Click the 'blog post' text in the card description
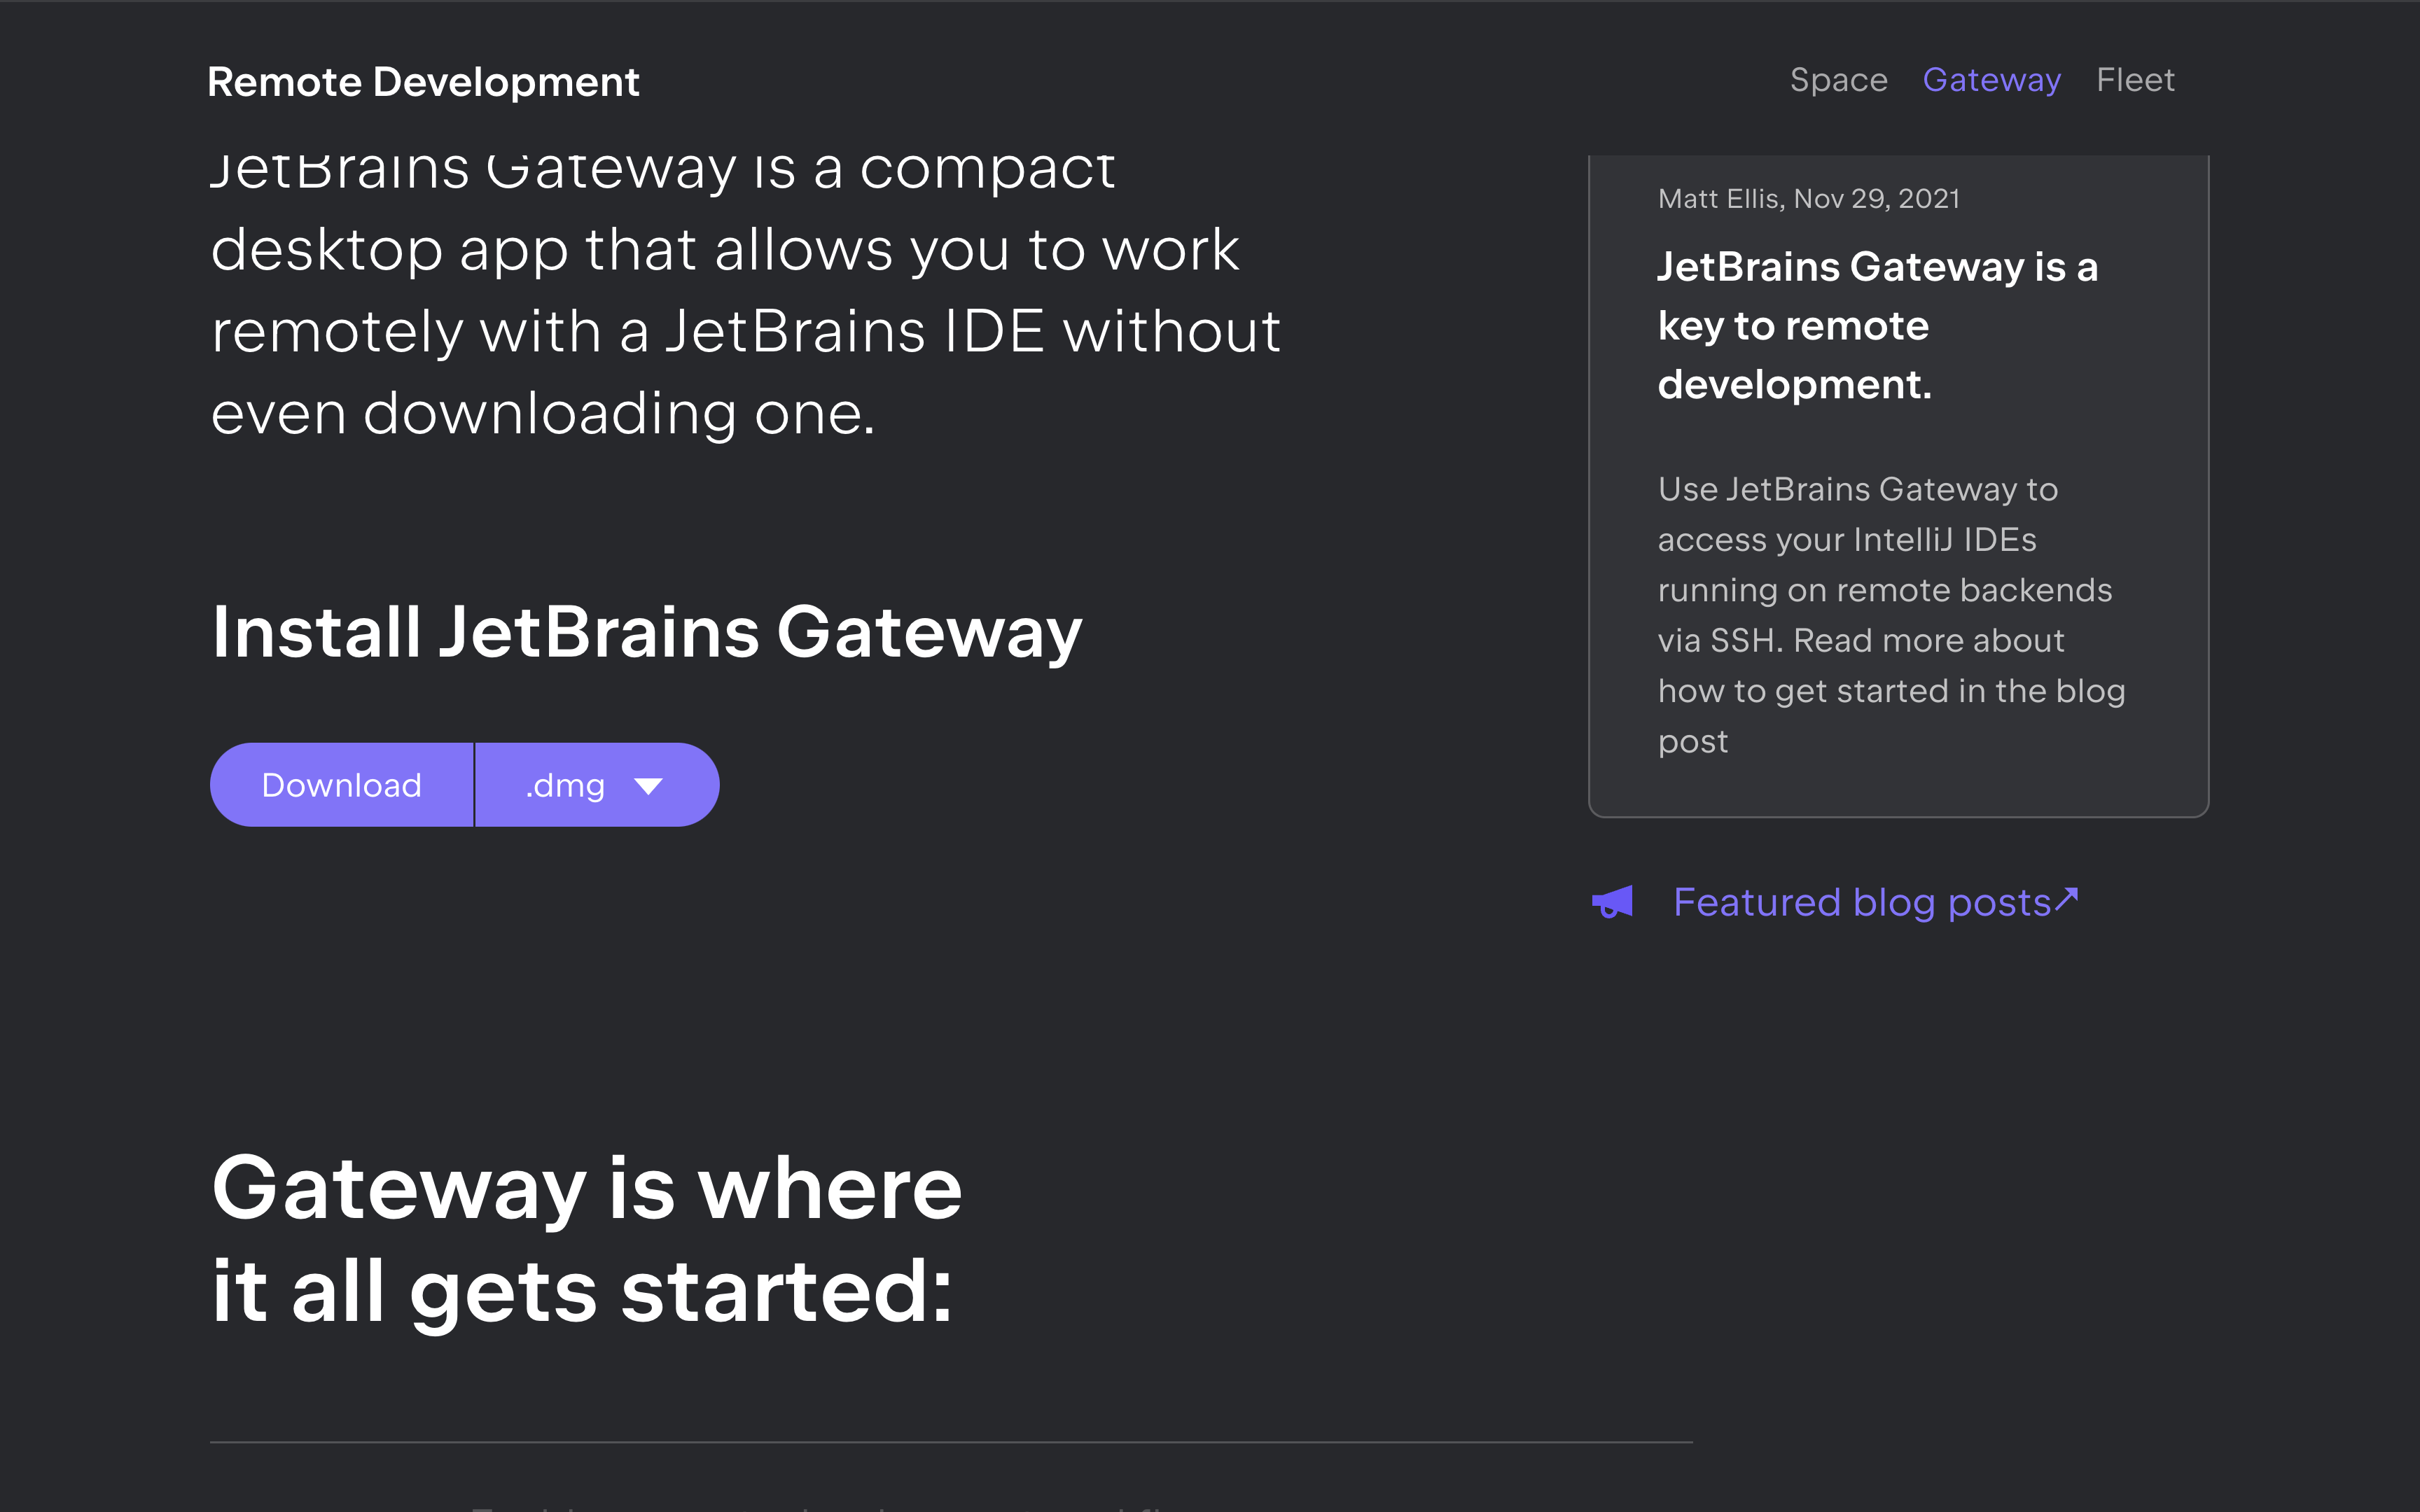 pos(1693,740)
